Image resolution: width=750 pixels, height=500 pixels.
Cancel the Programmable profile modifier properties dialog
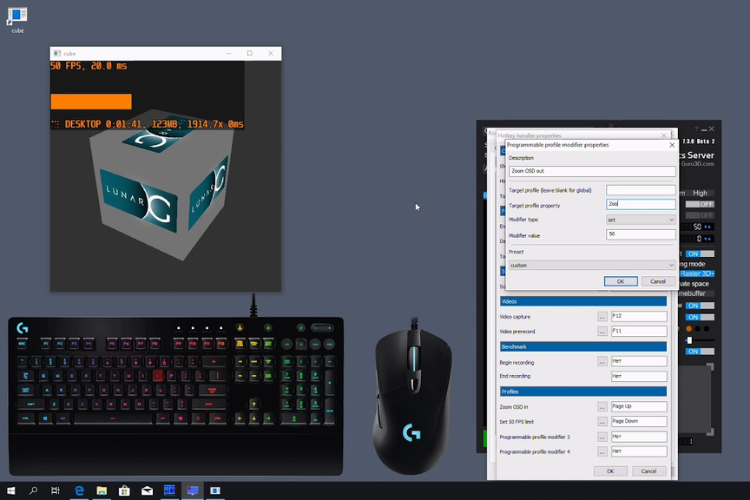click(658, 281)
